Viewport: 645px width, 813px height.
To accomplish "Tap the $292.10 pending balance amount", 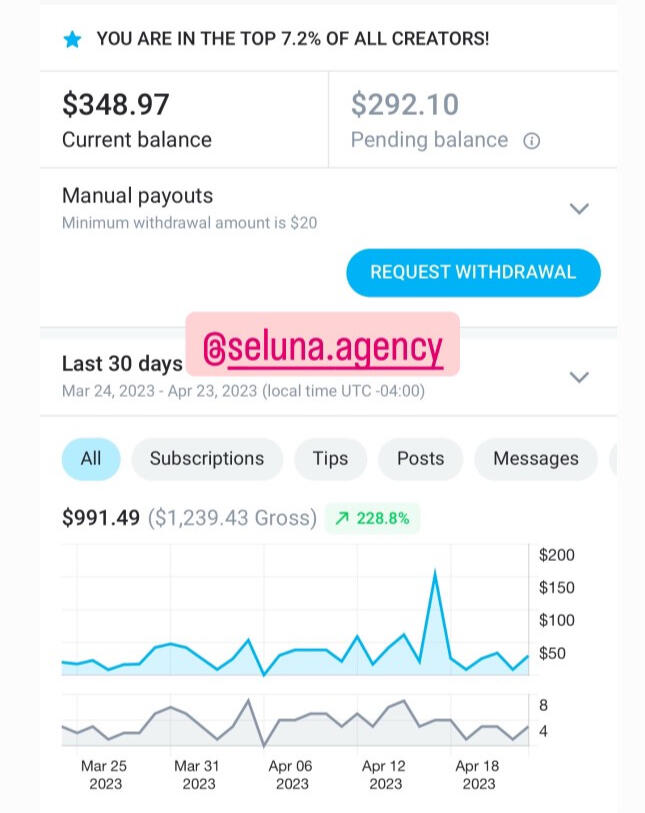I will tap(405, 104).
